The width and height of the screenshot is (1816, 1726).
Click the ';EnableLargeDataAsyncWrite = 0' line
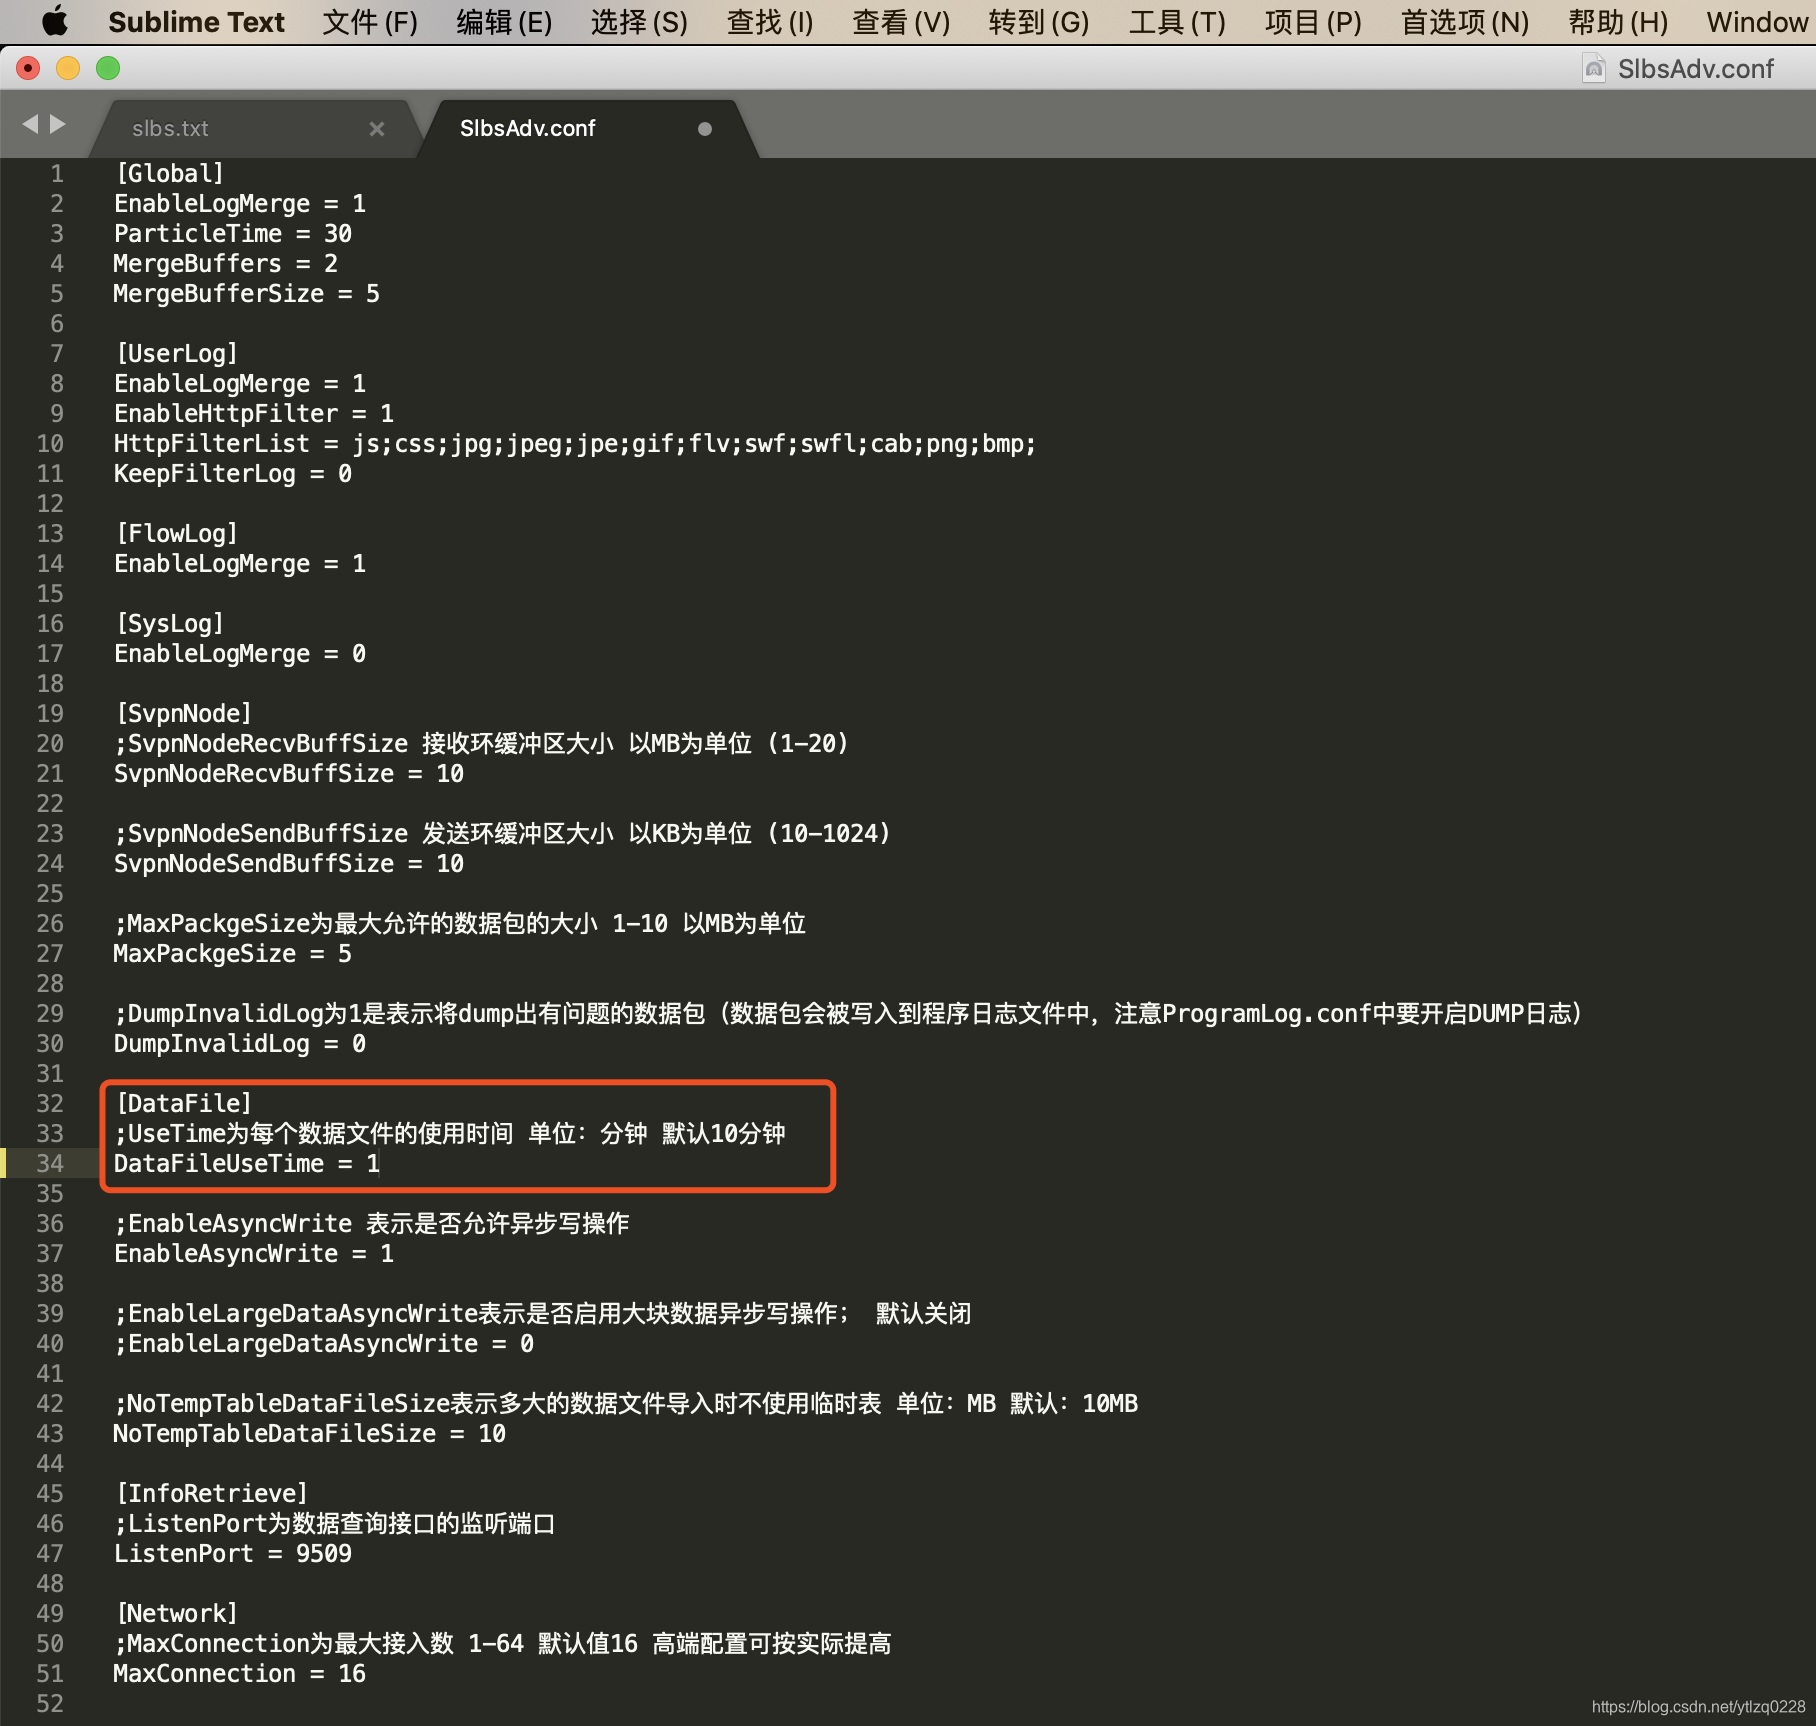coord(323,1343)
